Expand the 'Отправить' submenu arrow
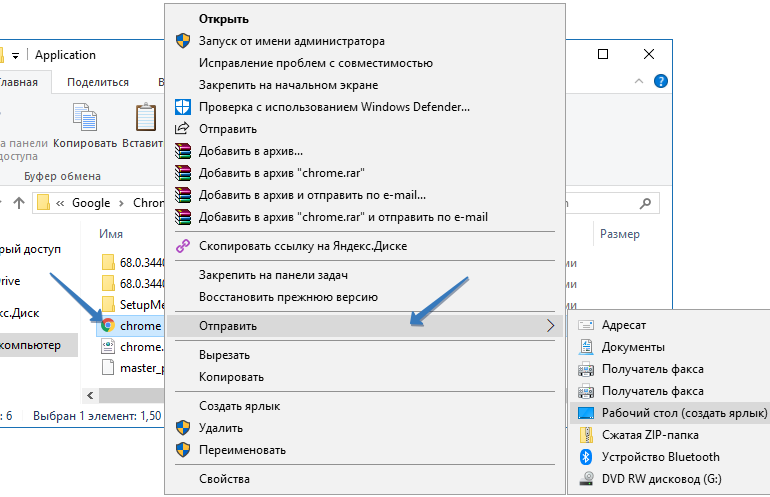This screenshot has width=770, height=497. 550,326
